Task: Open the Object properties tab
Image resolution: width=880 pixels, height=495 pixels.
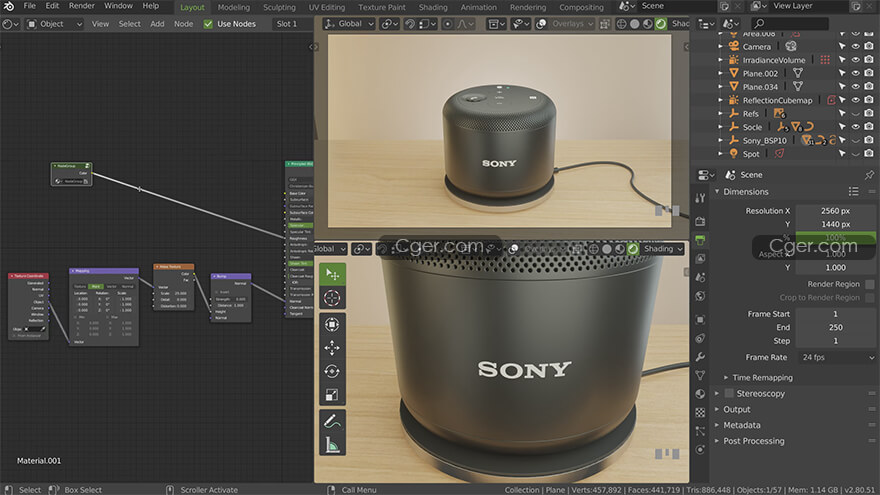Action: pyautogui.click(x=700, y=319)
